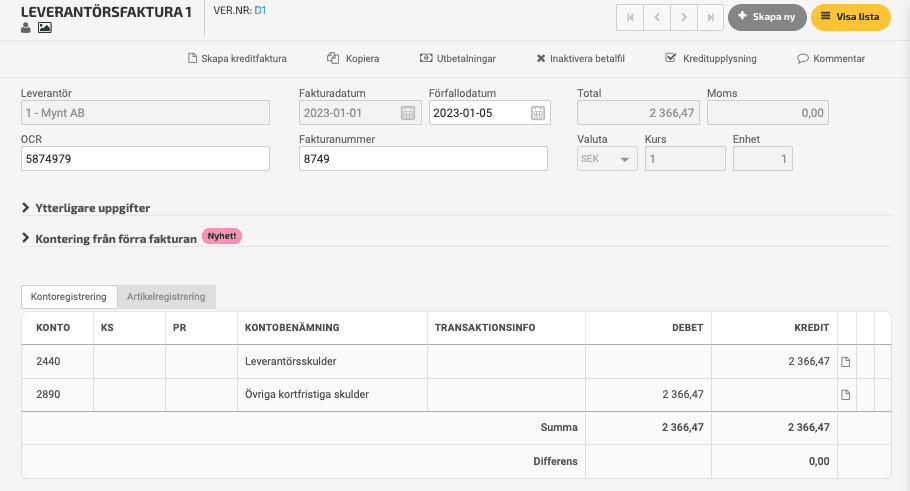Screen dimensions: 910x491
Task: Click the user person icon under title
Action: (26, 27)
